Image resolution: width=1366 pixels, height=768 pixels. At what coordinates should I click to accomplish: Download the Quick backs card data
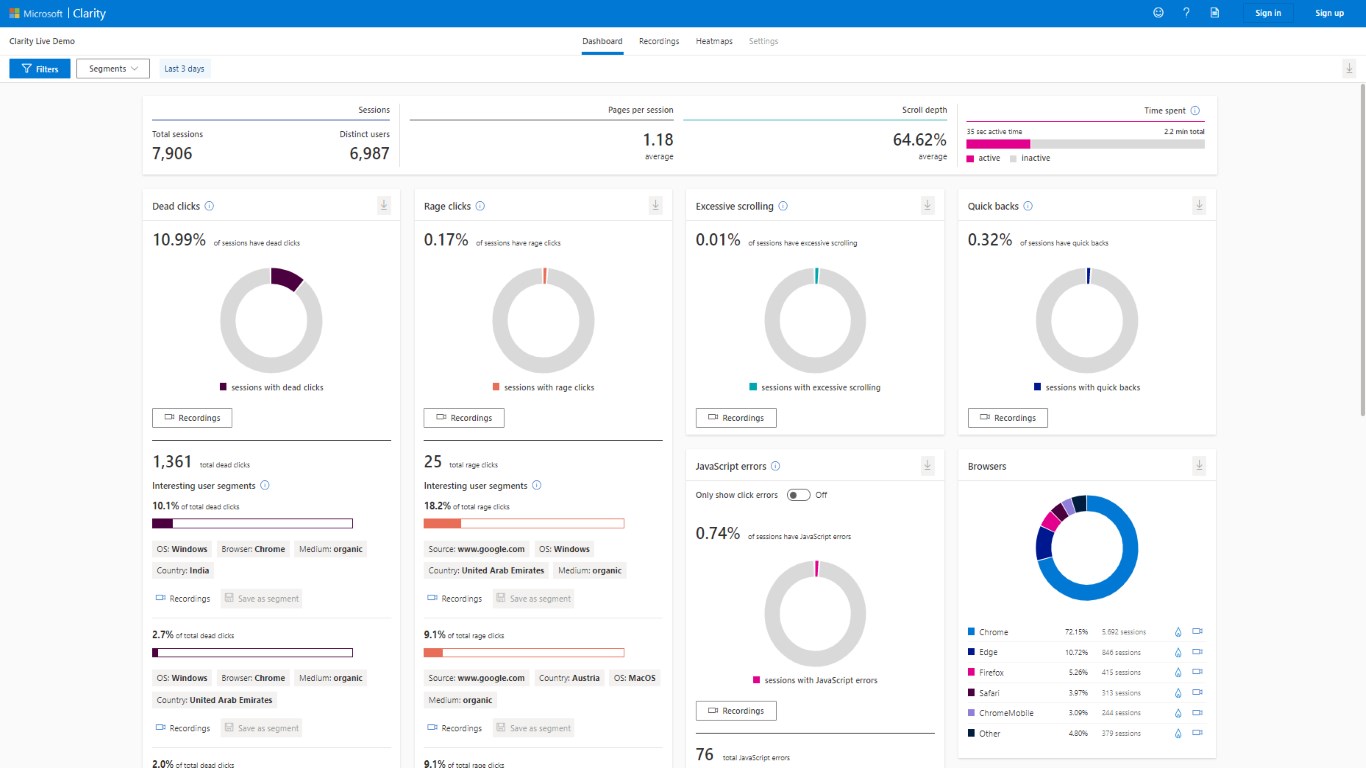point(1199,205)
